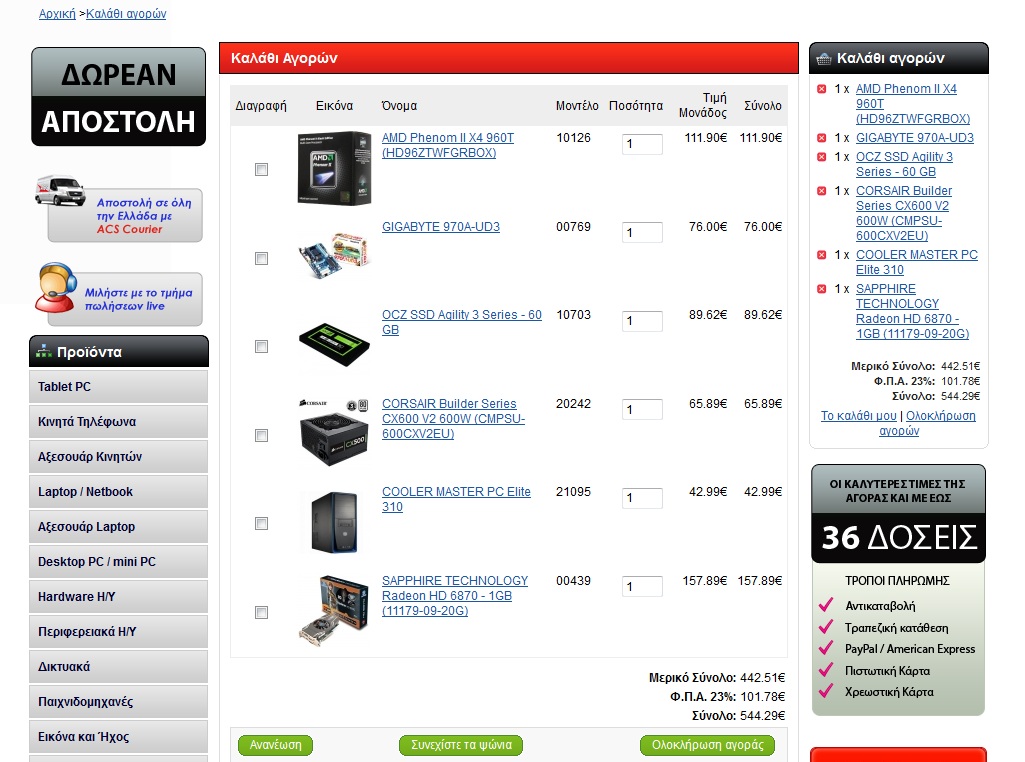The image size is (1025, 762).
Task: Remove OCZ SSD Agility 3 from sidebar cart
Action: point(822,157)
